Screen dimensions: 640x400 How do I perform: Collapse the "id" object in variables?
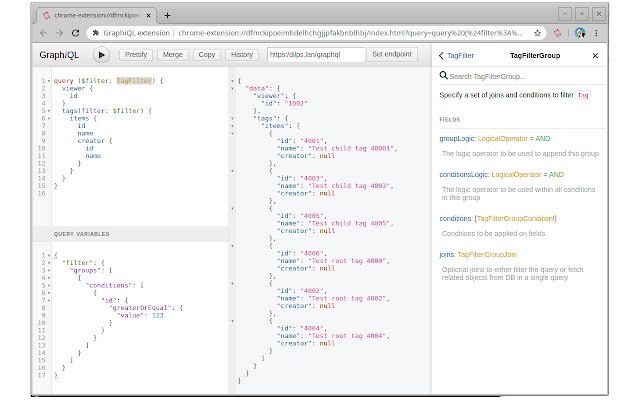click(49, 300)
